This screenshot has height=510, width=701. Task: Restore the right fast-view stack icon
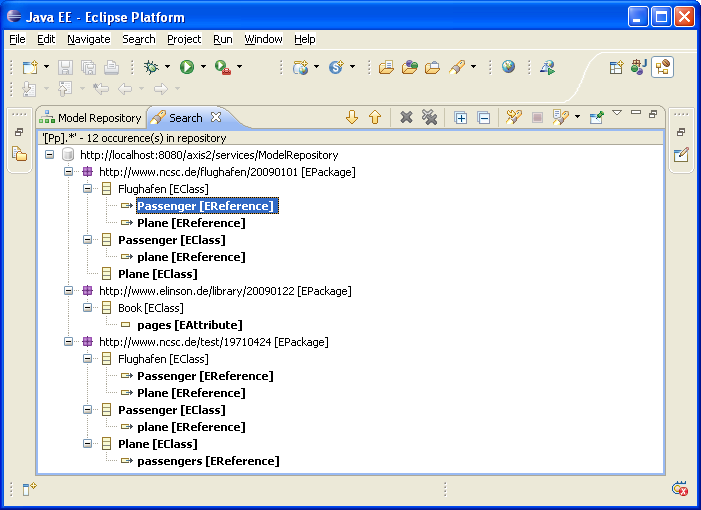[x=681, y=132]
